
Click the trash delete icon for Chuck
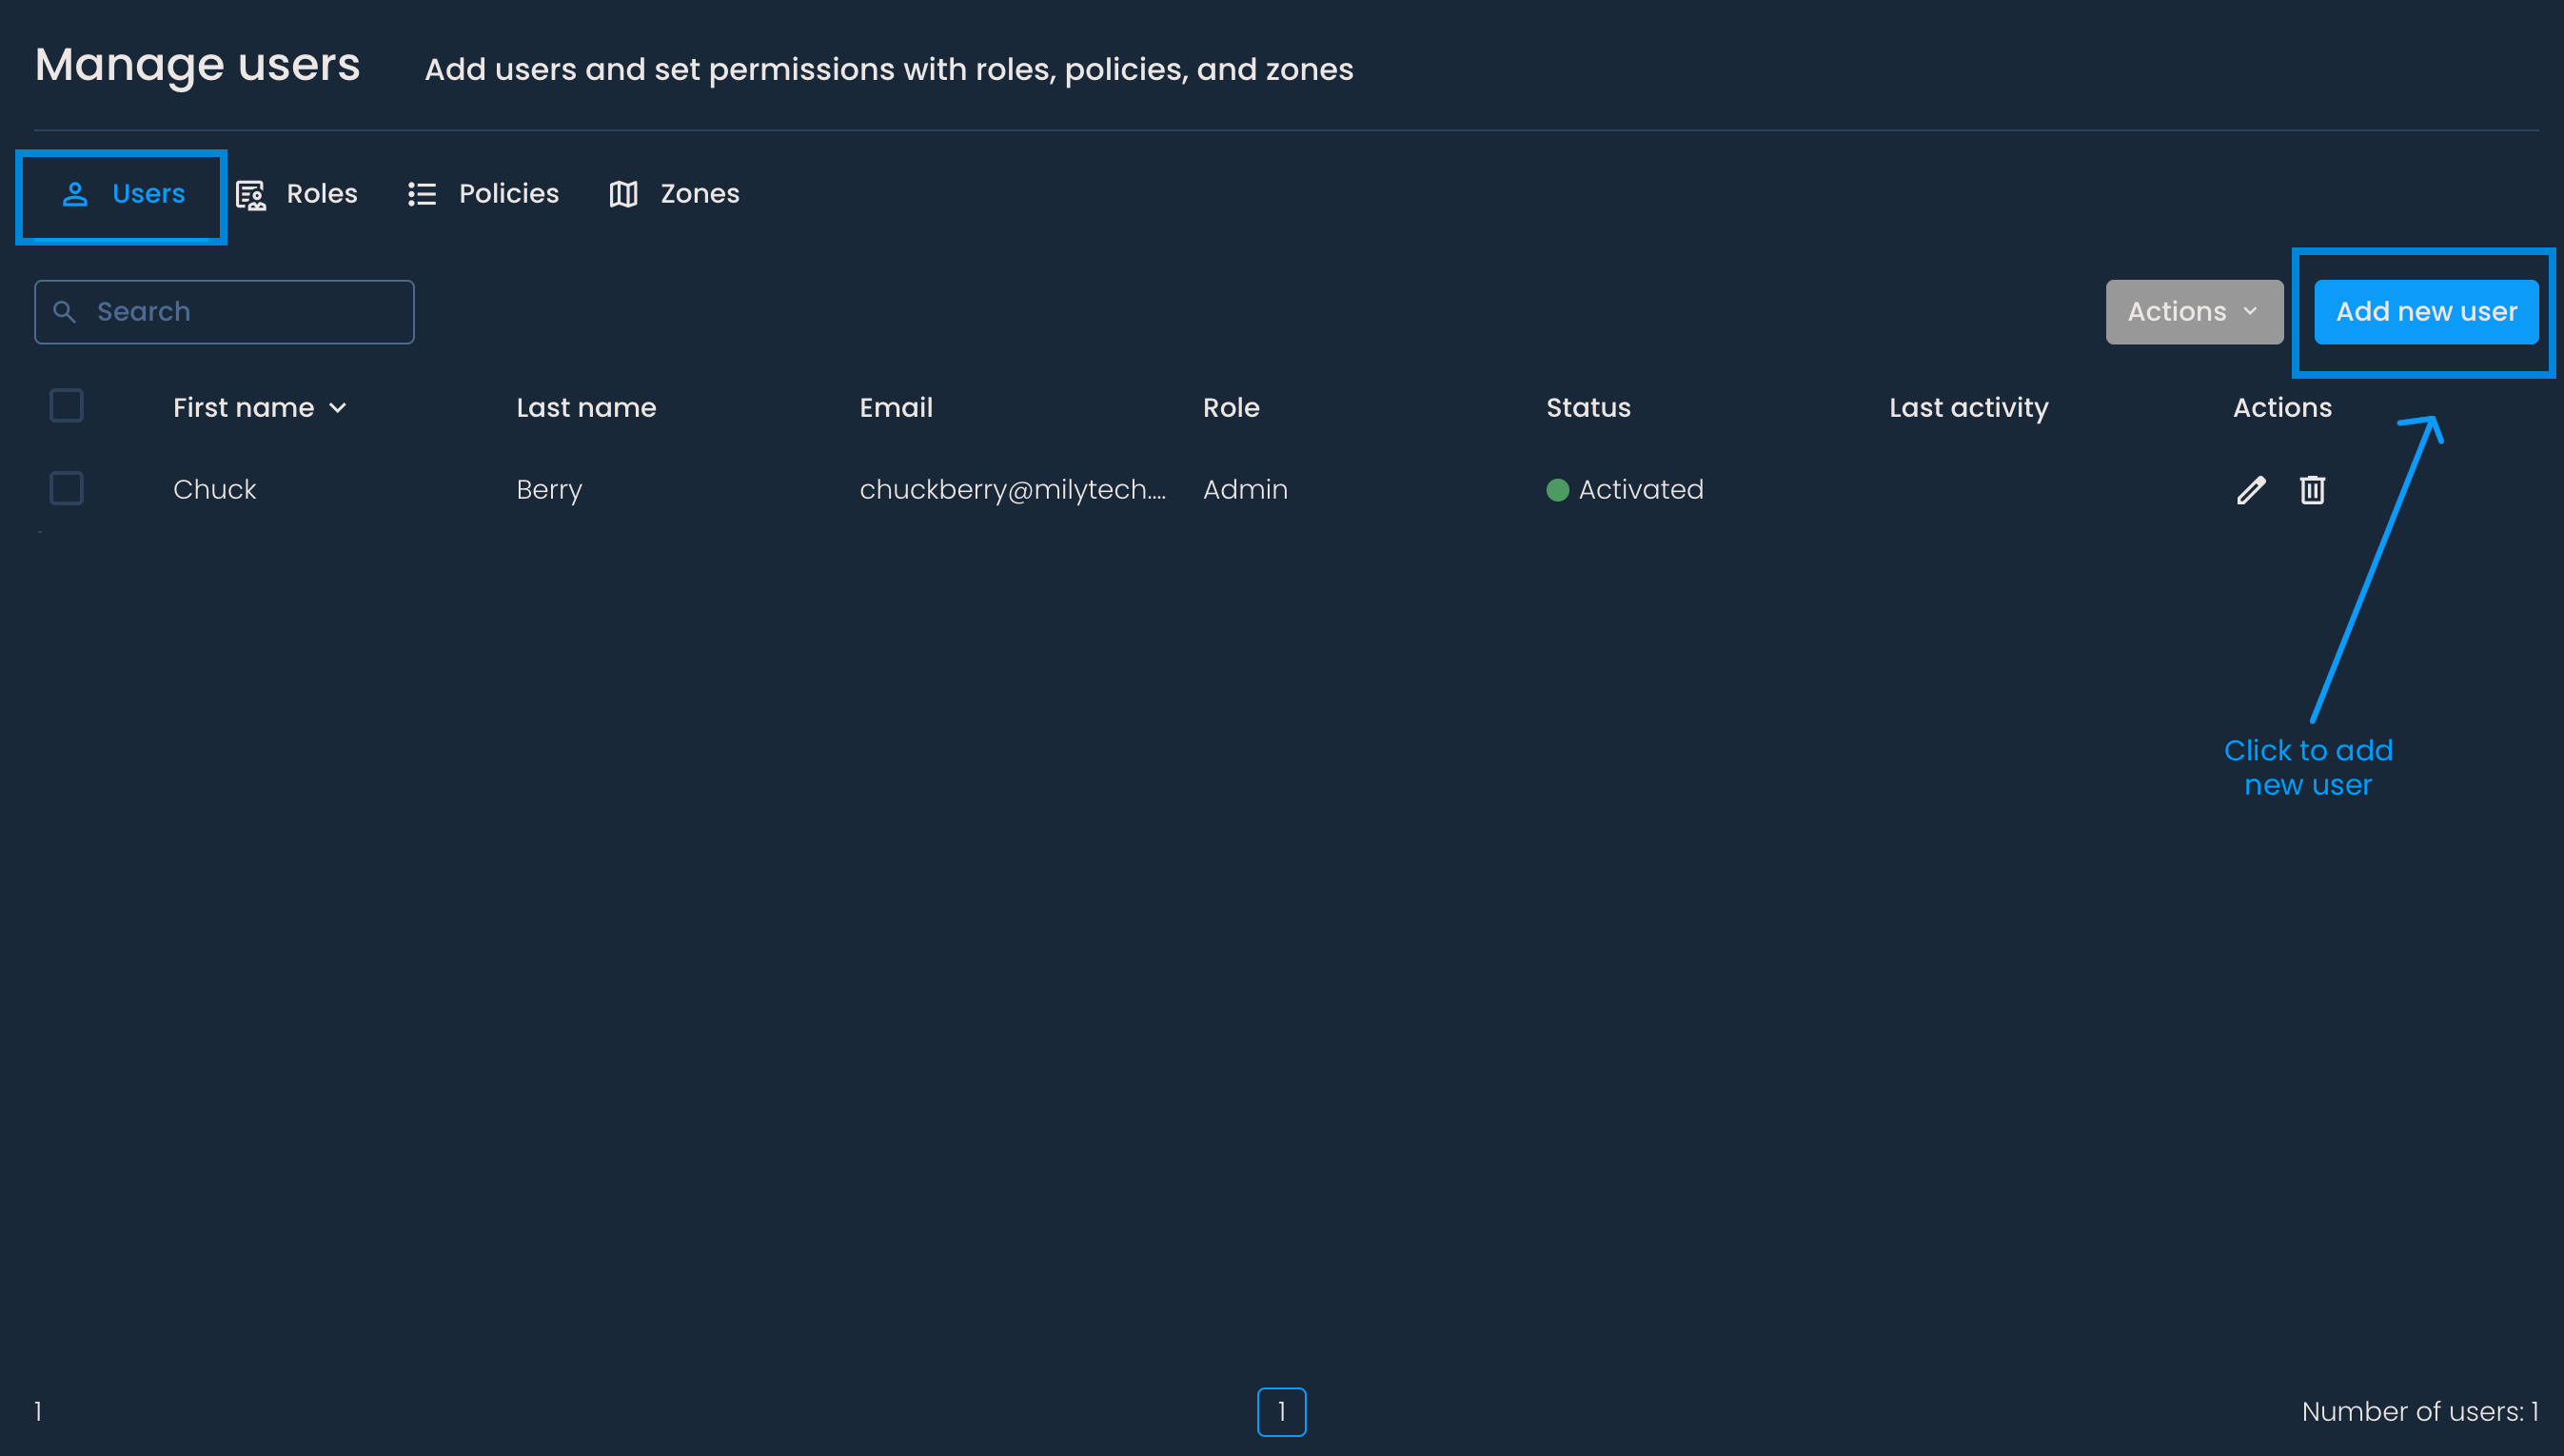pos(2311,490)
